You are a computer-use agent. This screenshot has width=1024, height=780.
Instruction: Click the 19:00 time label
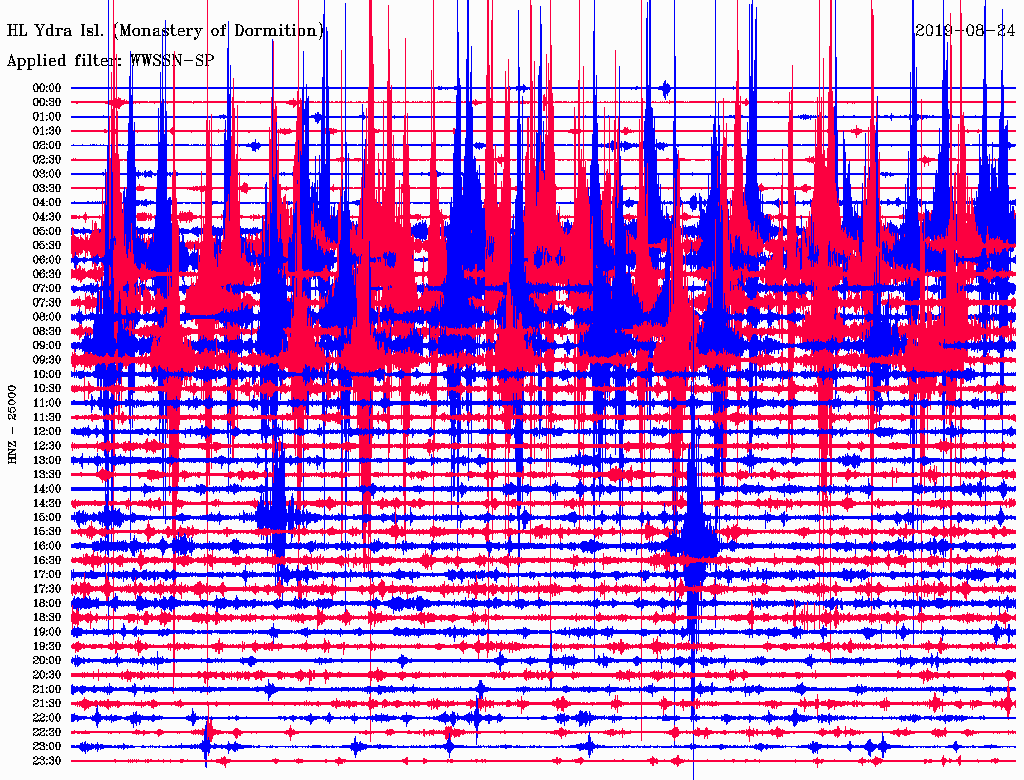(x=46, y=632)
